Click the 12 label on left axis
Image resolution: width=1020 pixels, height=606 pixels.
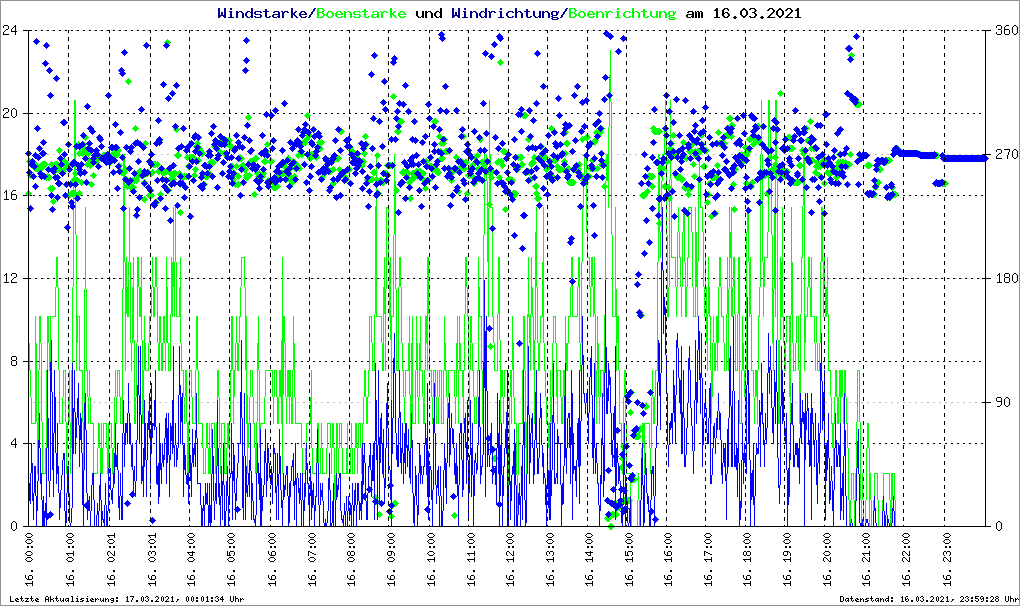point(11,278)
